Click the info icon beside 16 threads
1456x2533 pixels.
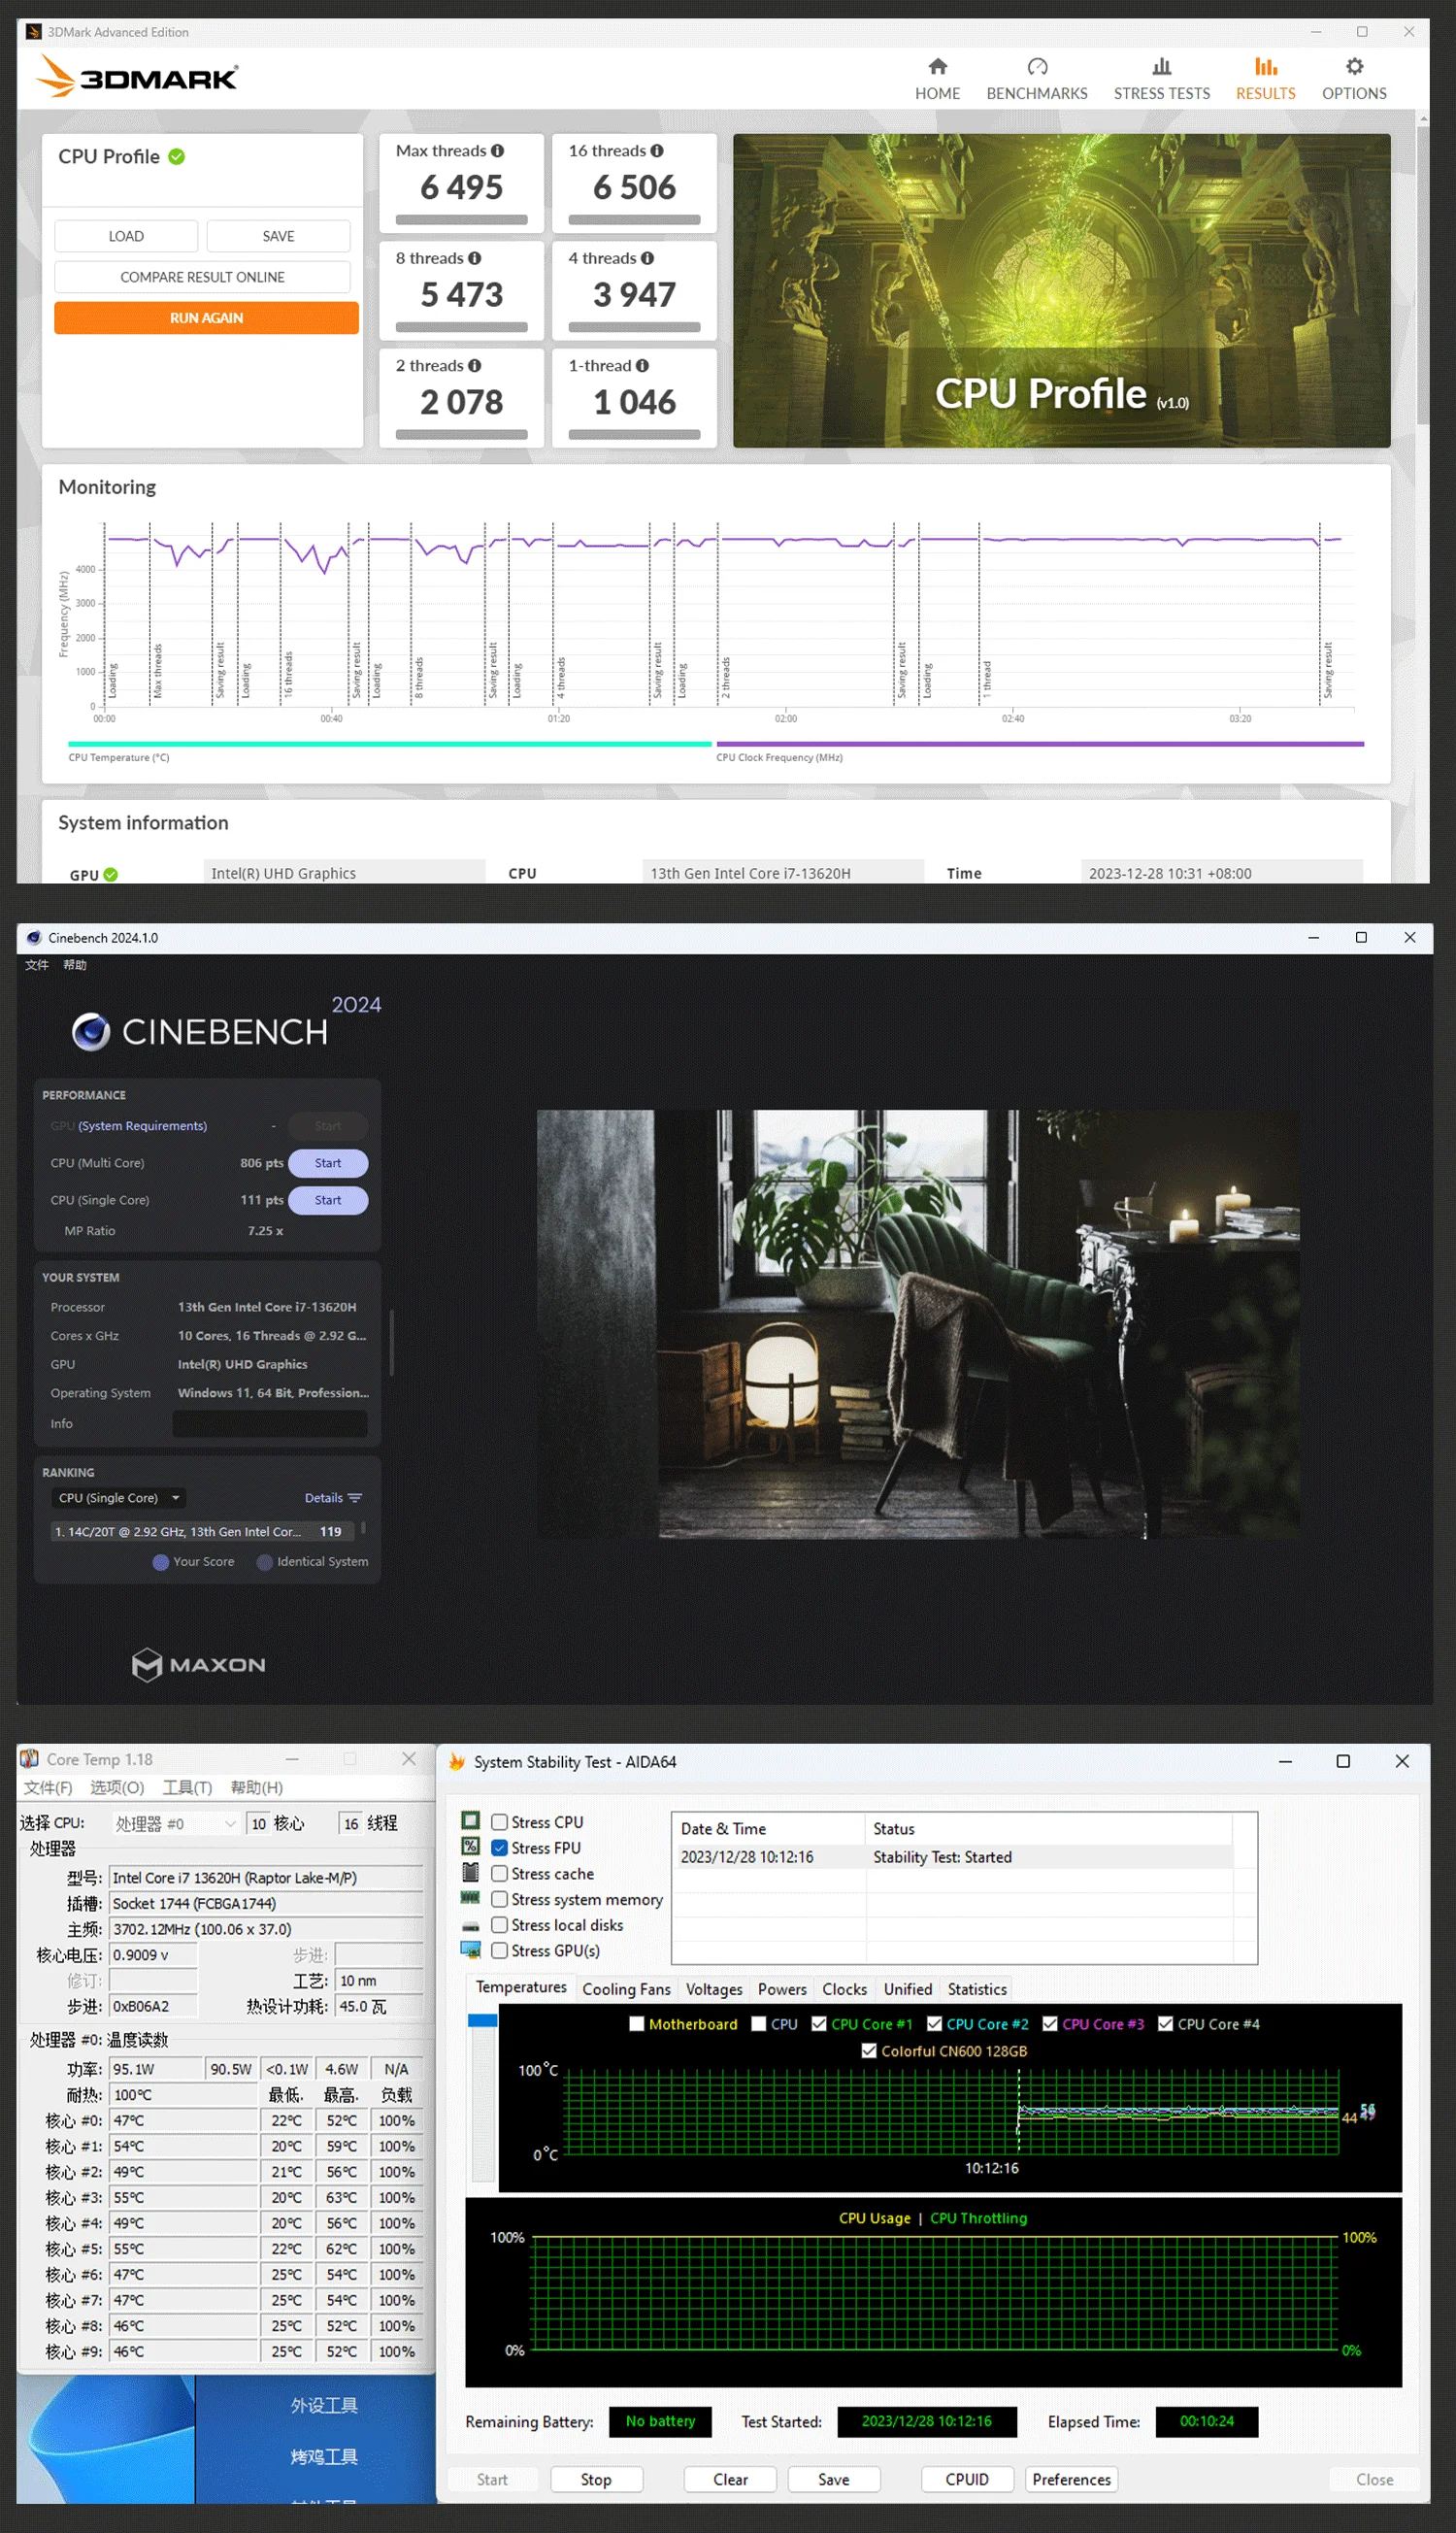(657, 151)
